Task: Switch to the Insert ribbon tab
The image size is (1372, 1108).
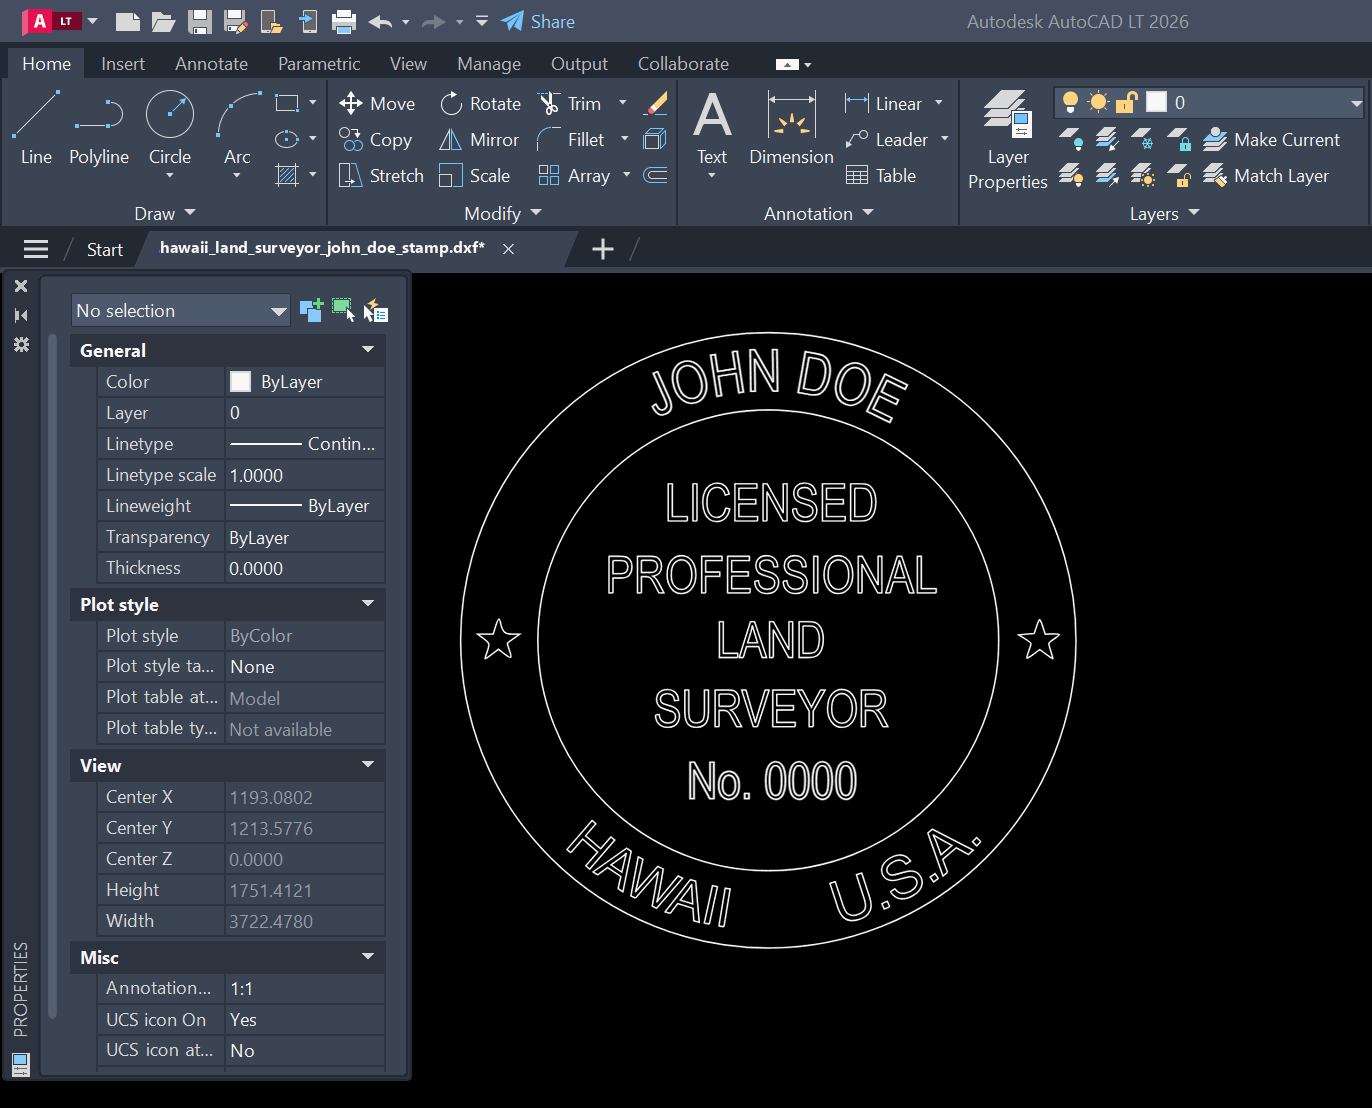Action: [123, 63]
